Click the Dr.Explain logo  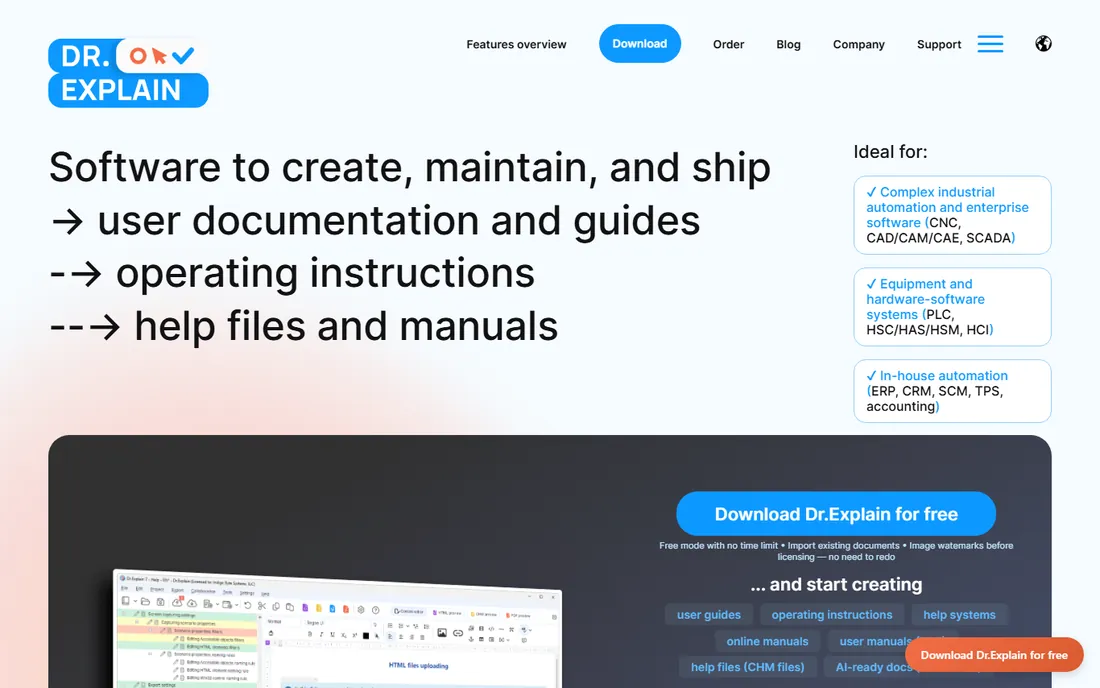(128, 73)
